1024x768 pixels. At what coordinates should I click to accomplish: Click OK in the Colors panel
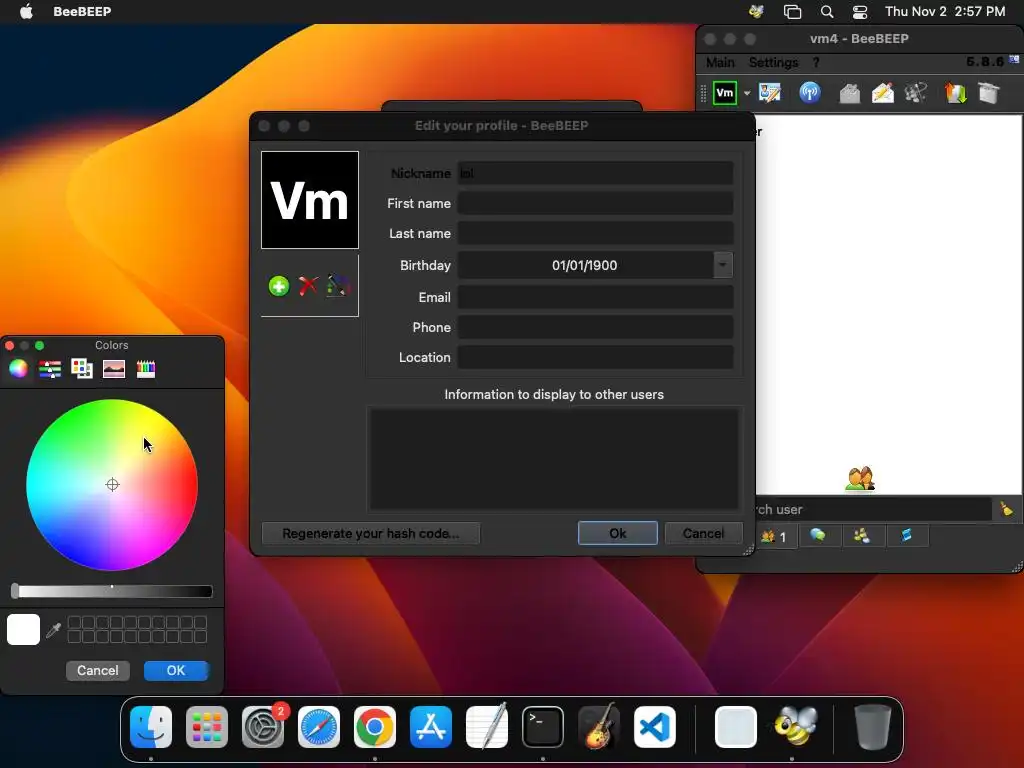point(176,671)
